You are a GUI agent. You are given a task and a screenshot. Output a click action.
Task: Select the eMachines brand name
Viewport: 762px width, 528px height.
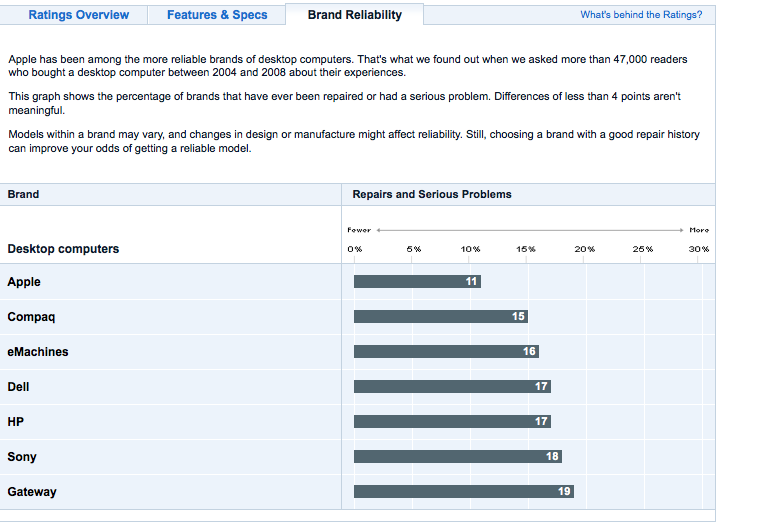38,352
